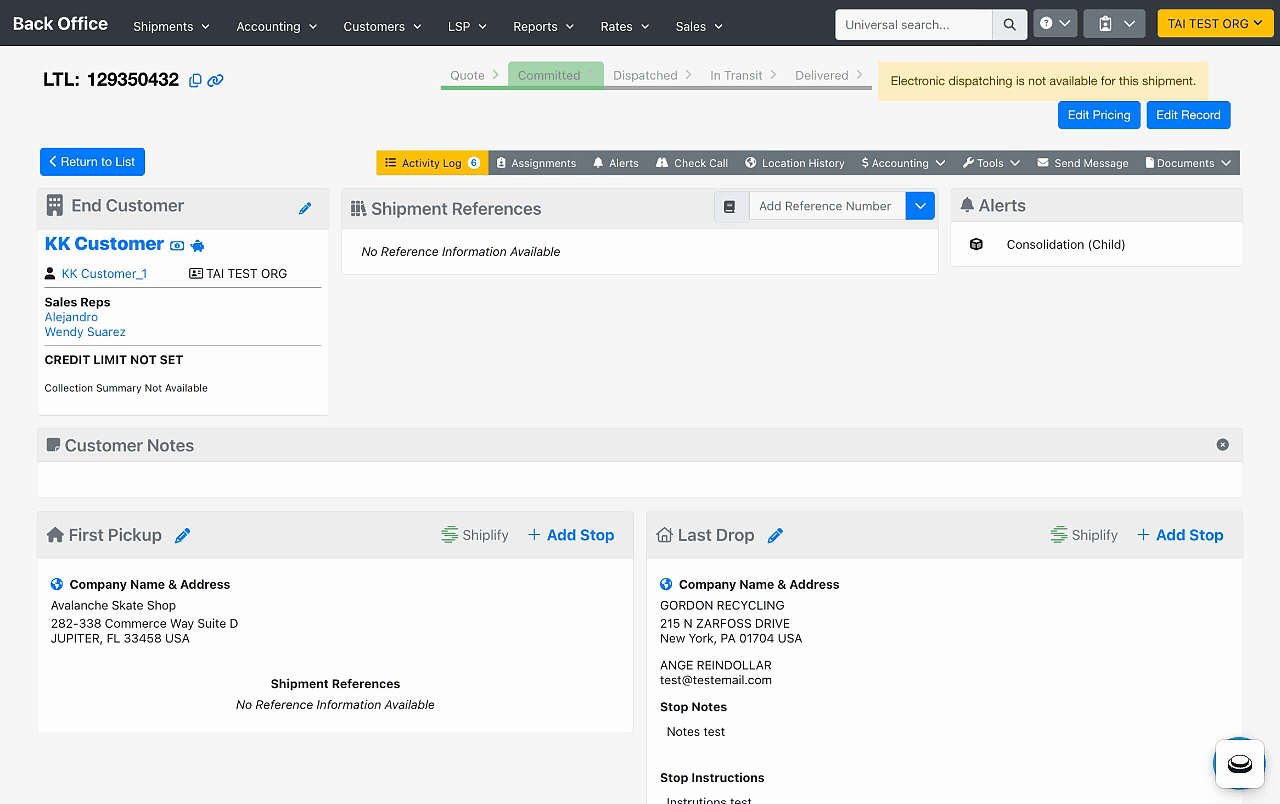
Task: Click Return to List
Action: pyautogui.click(x=92, y=162)
